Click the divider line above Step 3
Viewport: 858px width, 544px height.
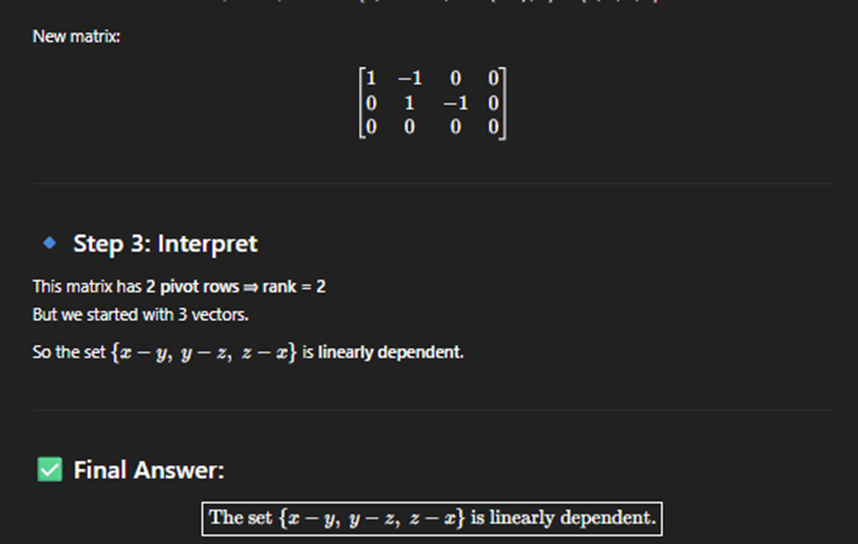(x=432, y=183)
